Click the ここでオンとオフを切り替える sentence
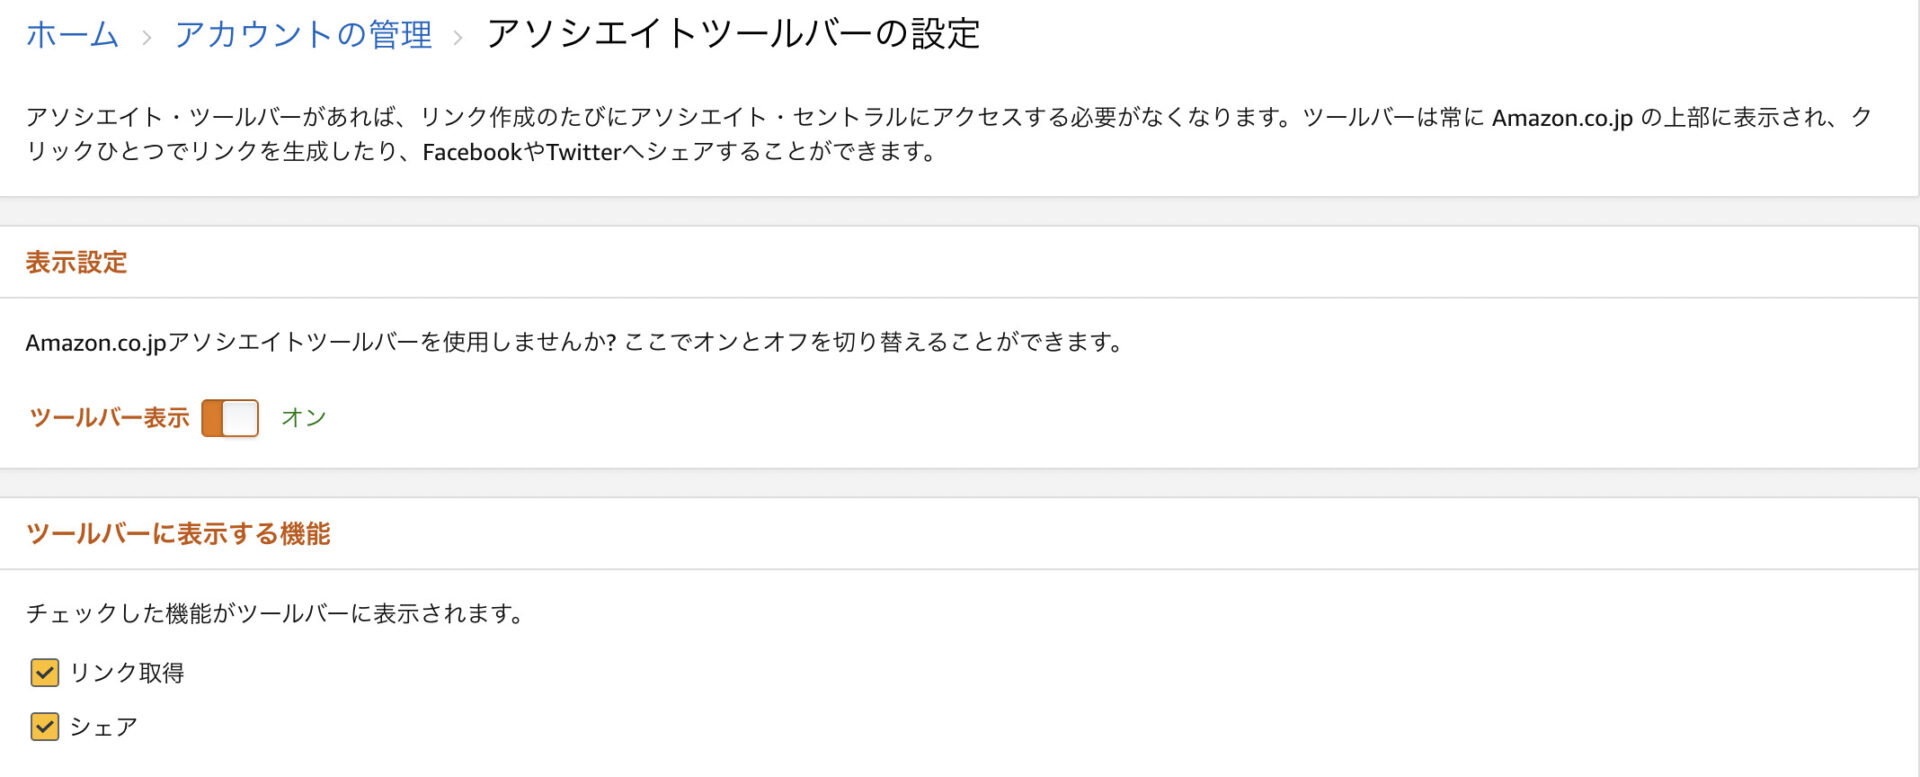 pos(875,343)
